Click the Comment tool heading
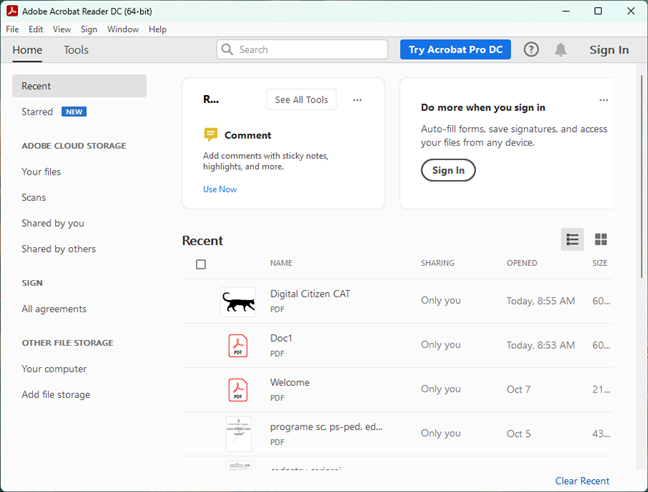648x492 pixels. [248, 135]
